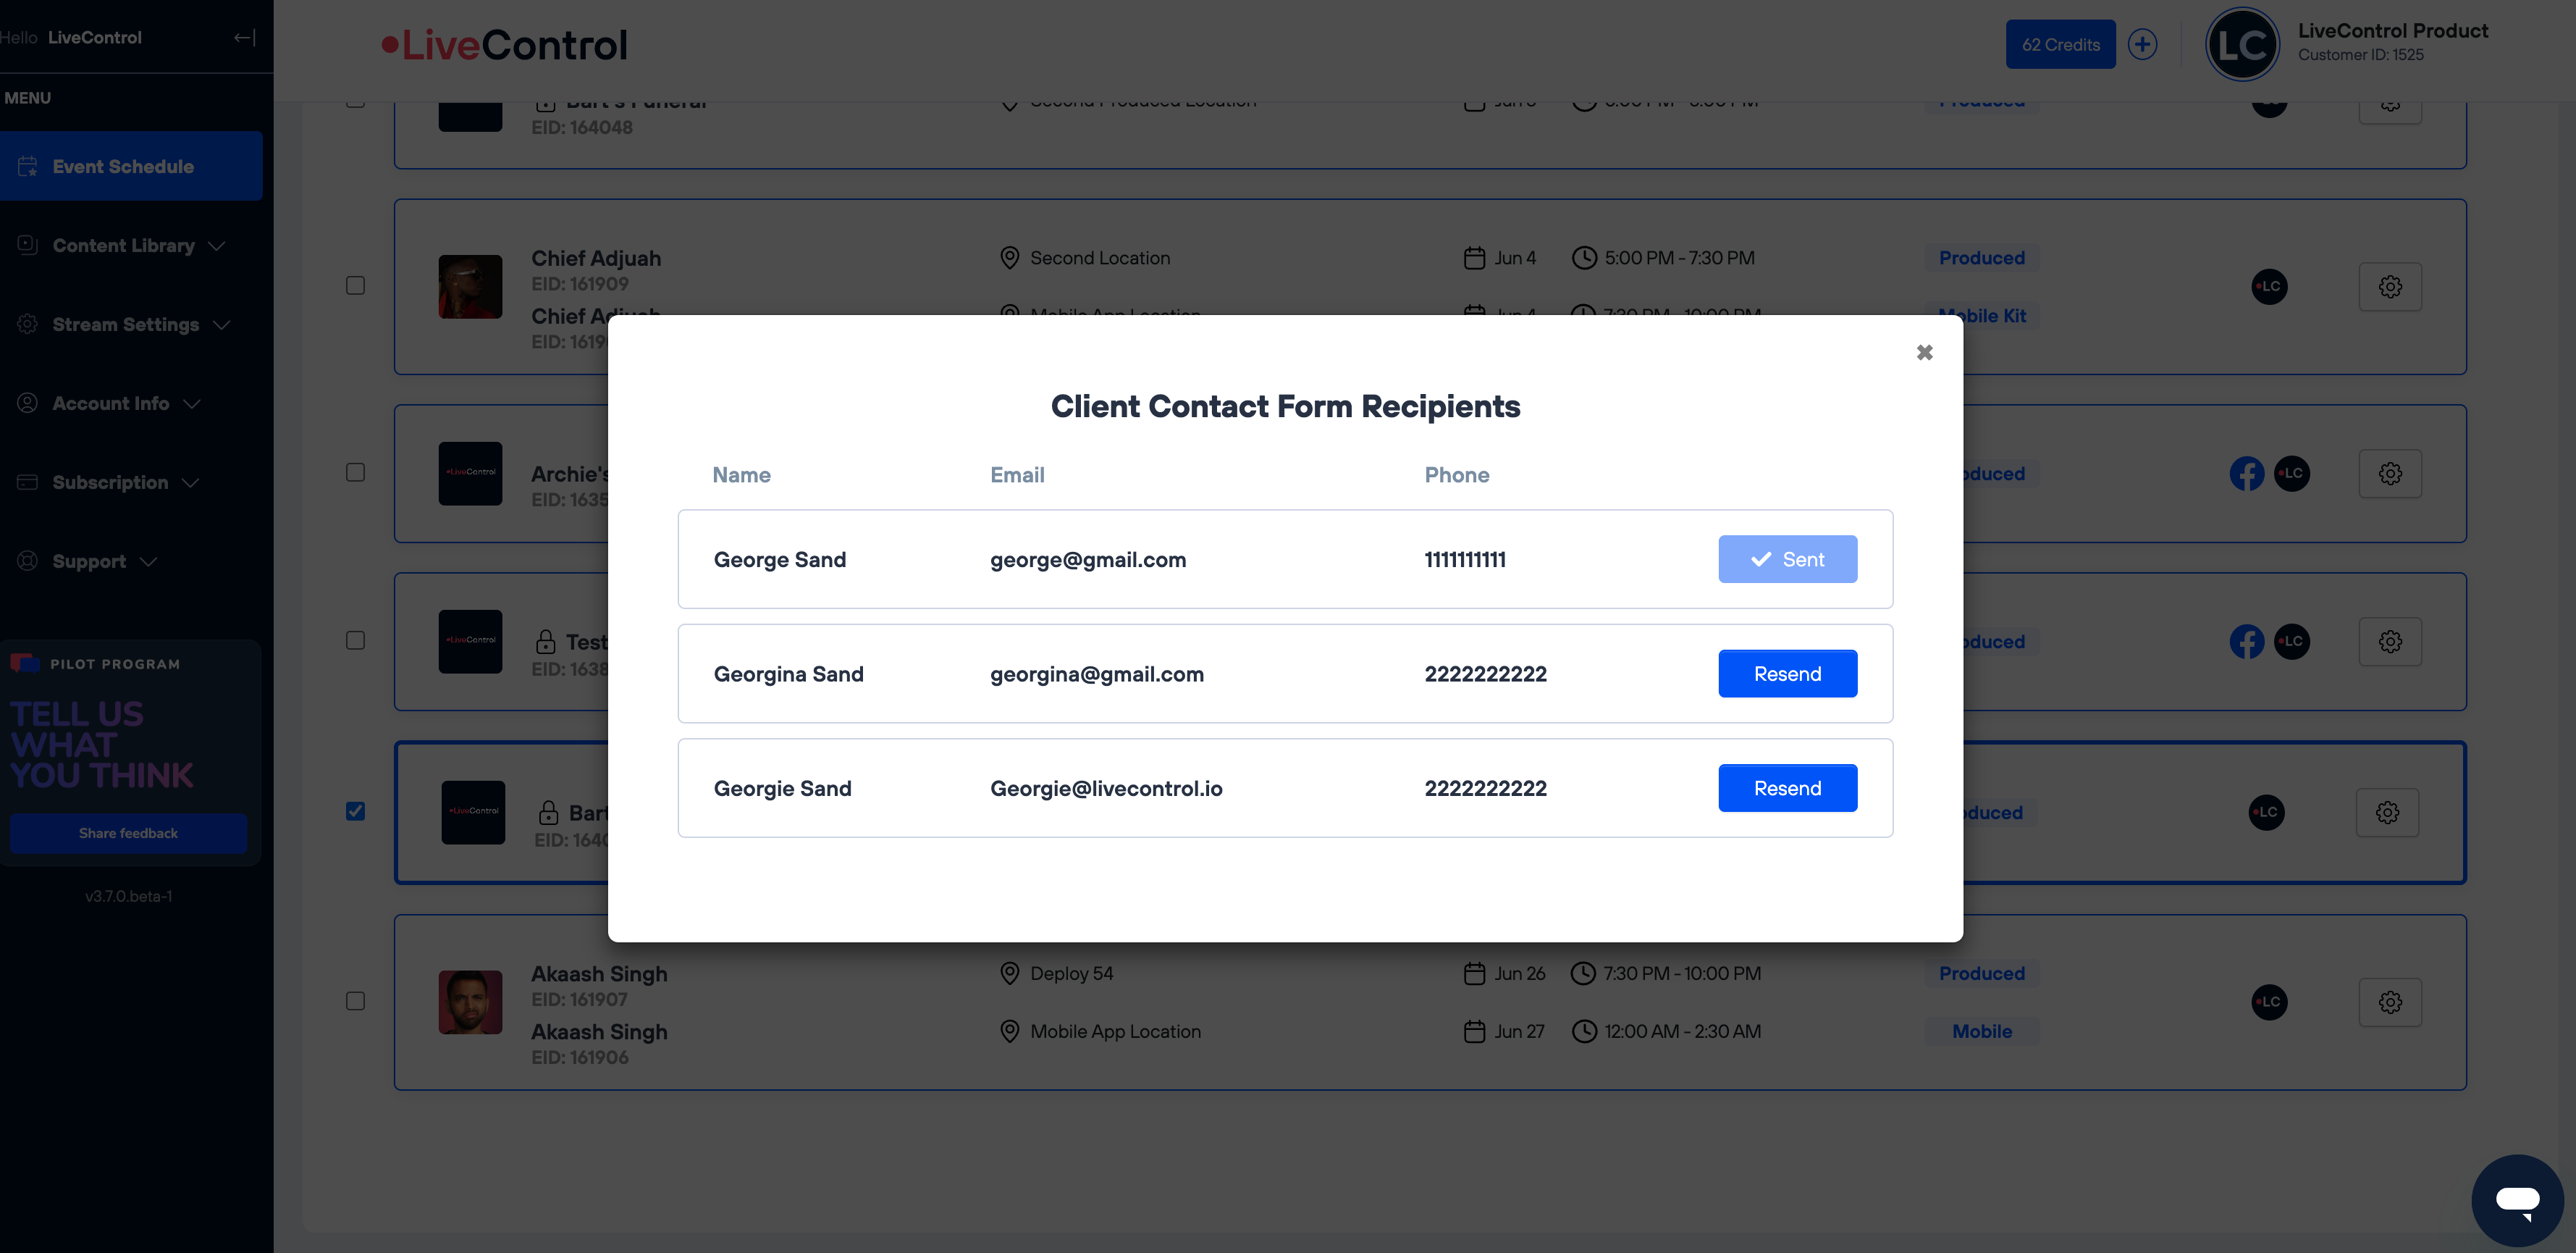This screenshot has width=2576, height=1253.
Task: Check the Akaash Singh event checkbox
Action: tap(355, 1001)
